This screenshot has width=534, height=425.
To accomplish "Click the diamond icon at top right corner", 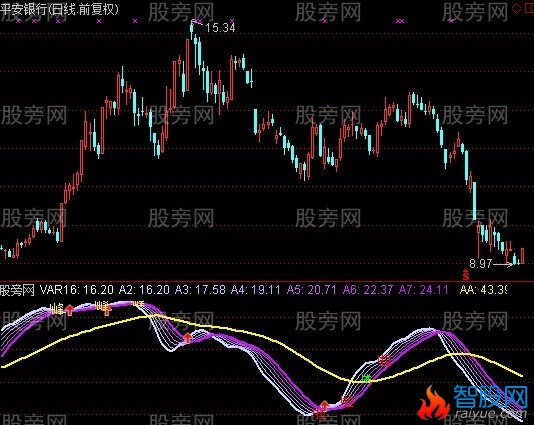I will [x=516, y=9].
